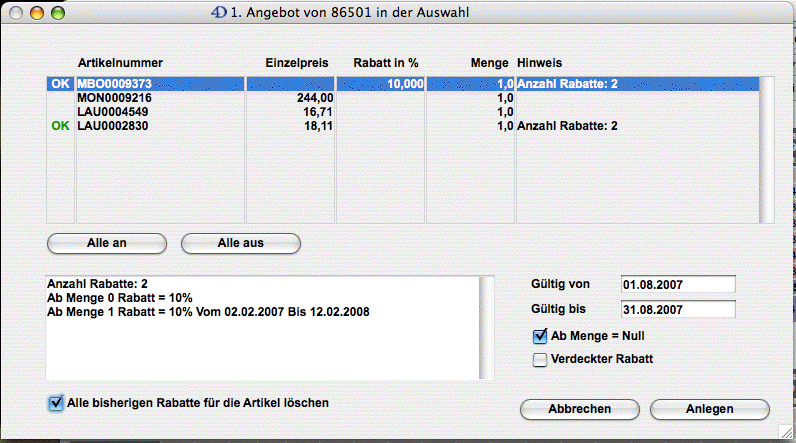Image resolution: width=796 pixels, height=443 pixels.
Task: Toggle OK marker for row MBO0009373
Action: [60, 85]
